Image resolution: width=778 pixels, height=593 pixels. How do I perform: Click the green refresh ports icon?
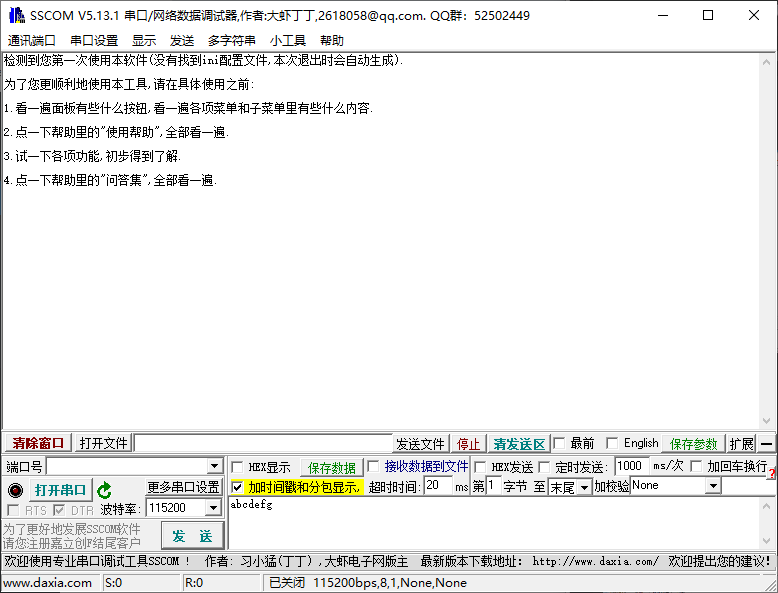104,490
